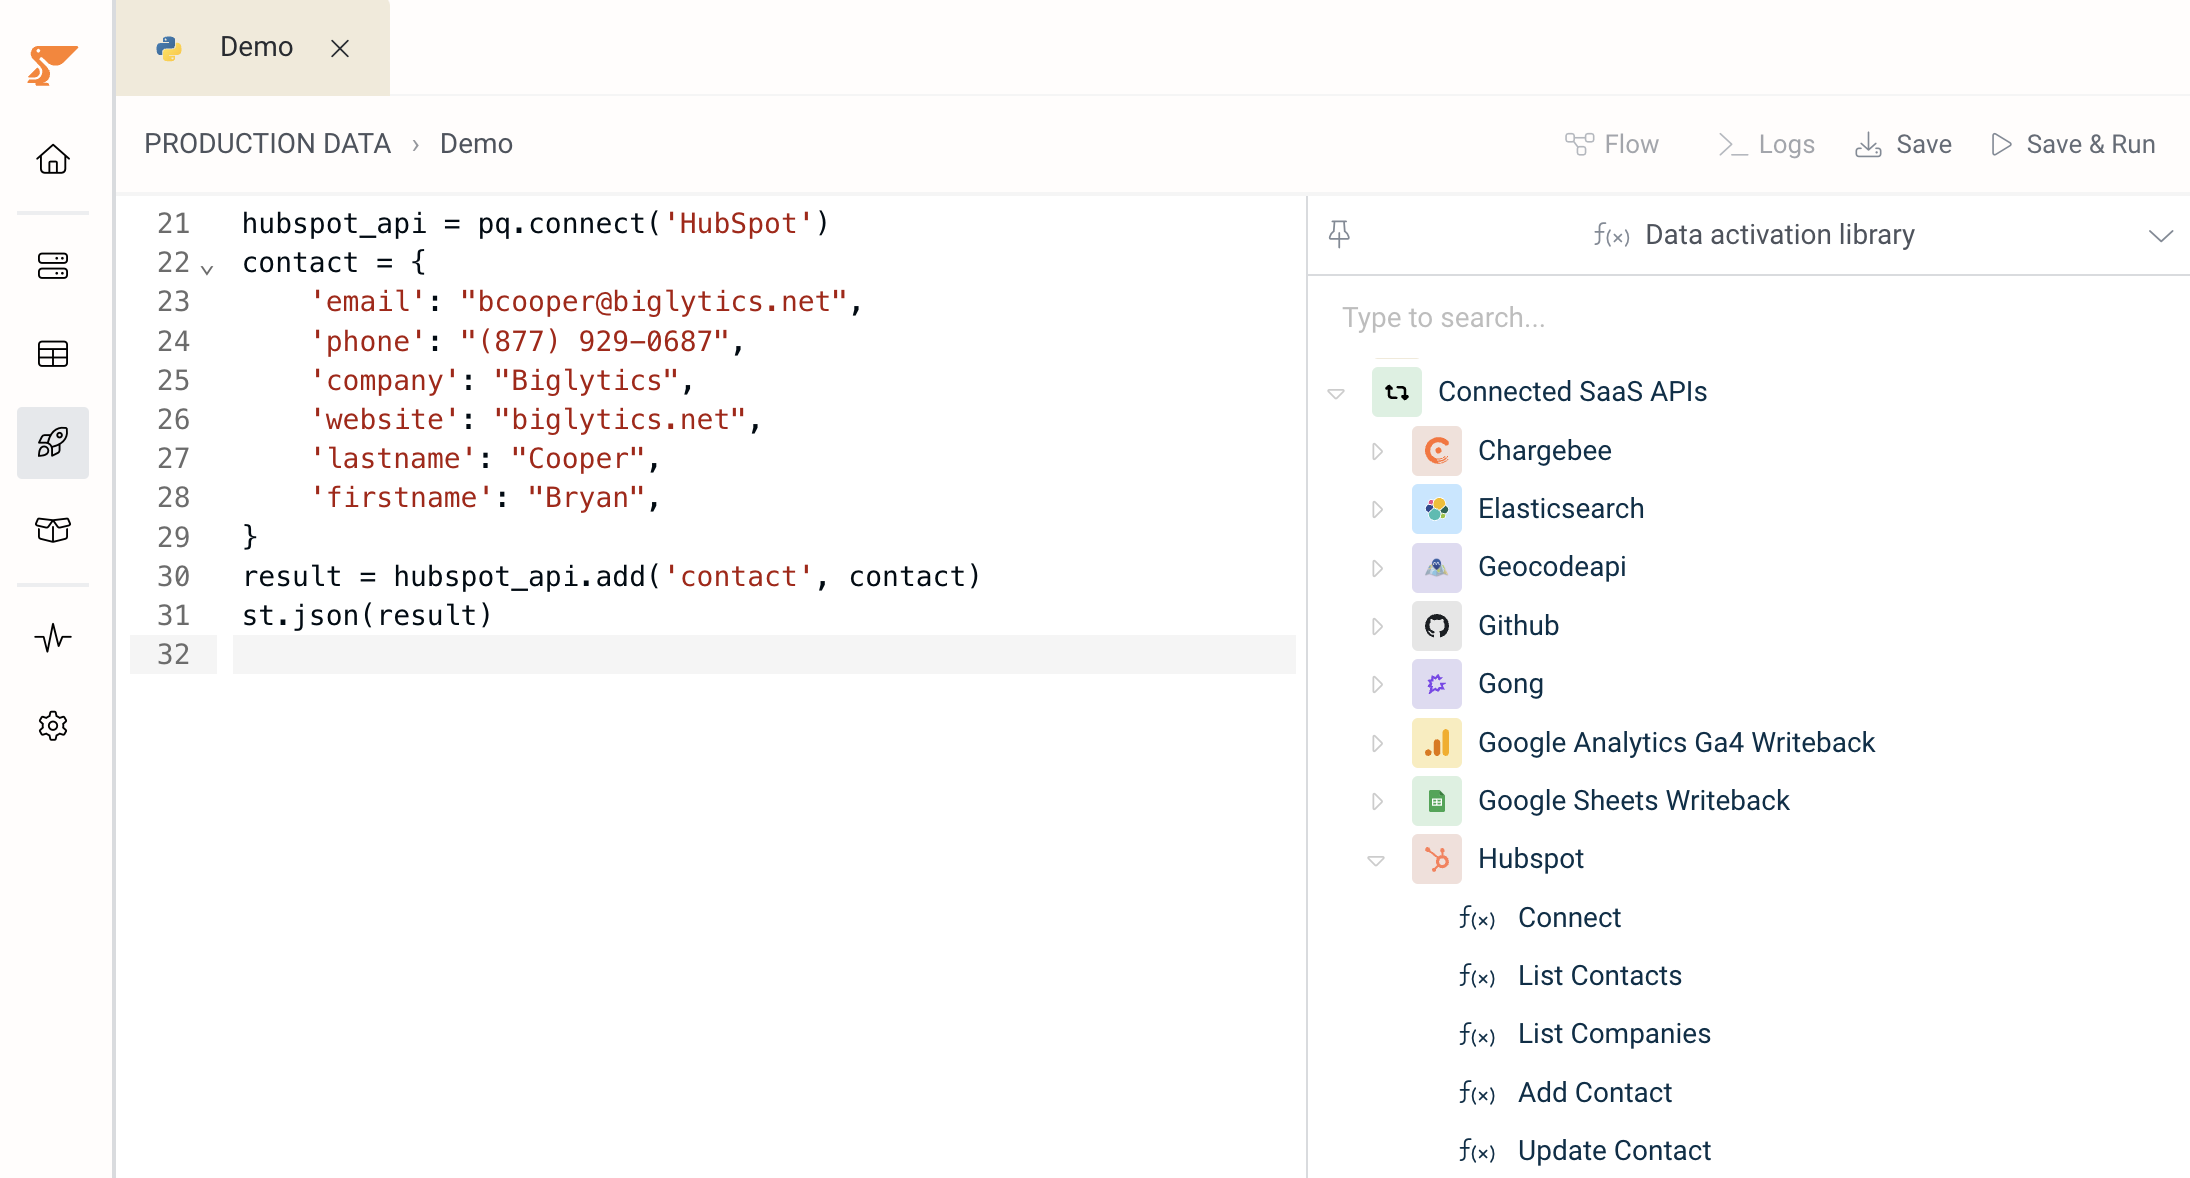Click the 'HubSpot' string on line 21
This screenshot has width=2190, height=1178.
(738, 223)
